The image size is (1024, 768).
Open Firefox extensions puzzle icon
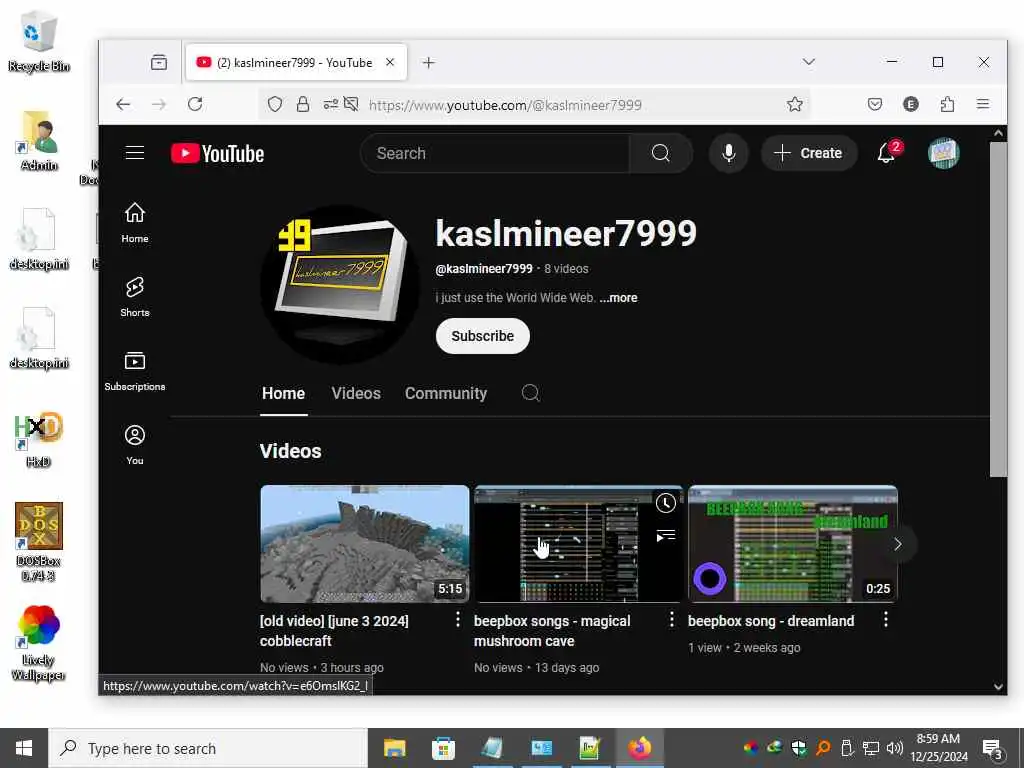947,104
